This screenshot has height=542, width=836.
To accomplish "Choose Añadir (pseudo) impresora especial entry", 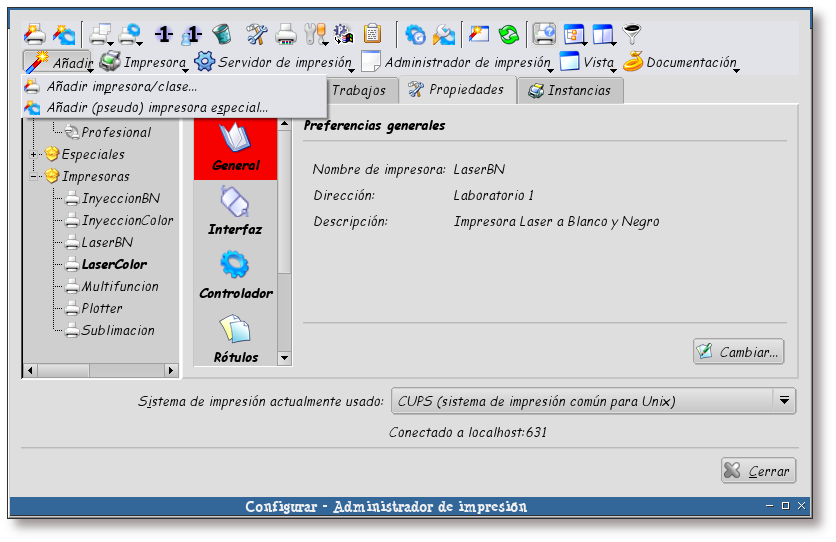I will pyautogui.click(x=157, y=107).
